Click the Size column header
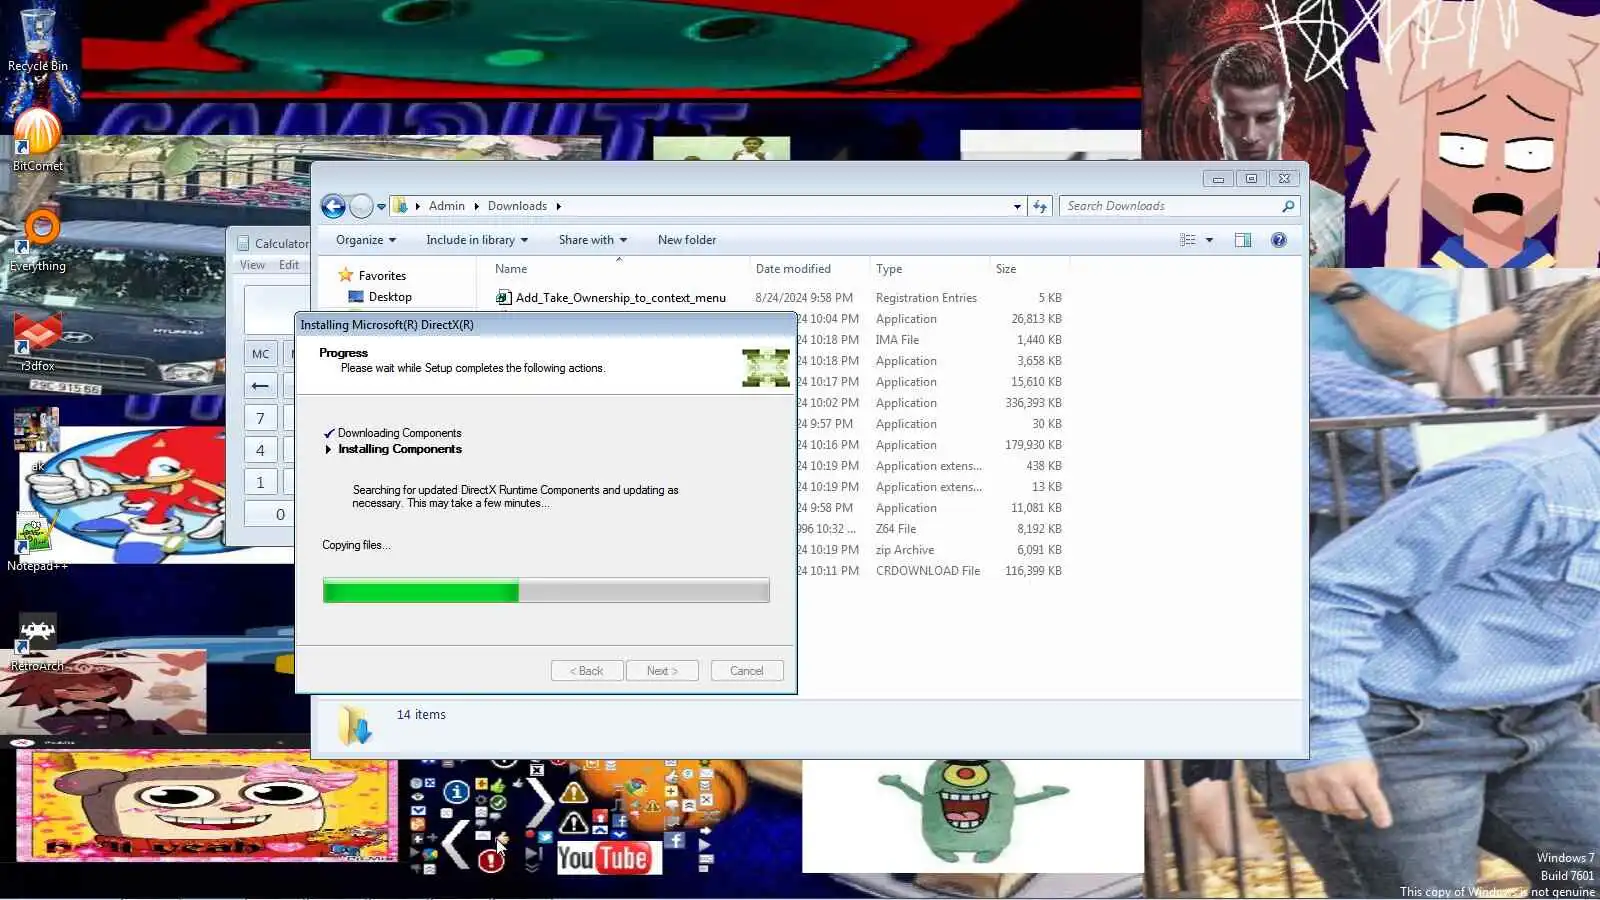Screen dimensions: 1600x900 click(x=1029, y=269)
